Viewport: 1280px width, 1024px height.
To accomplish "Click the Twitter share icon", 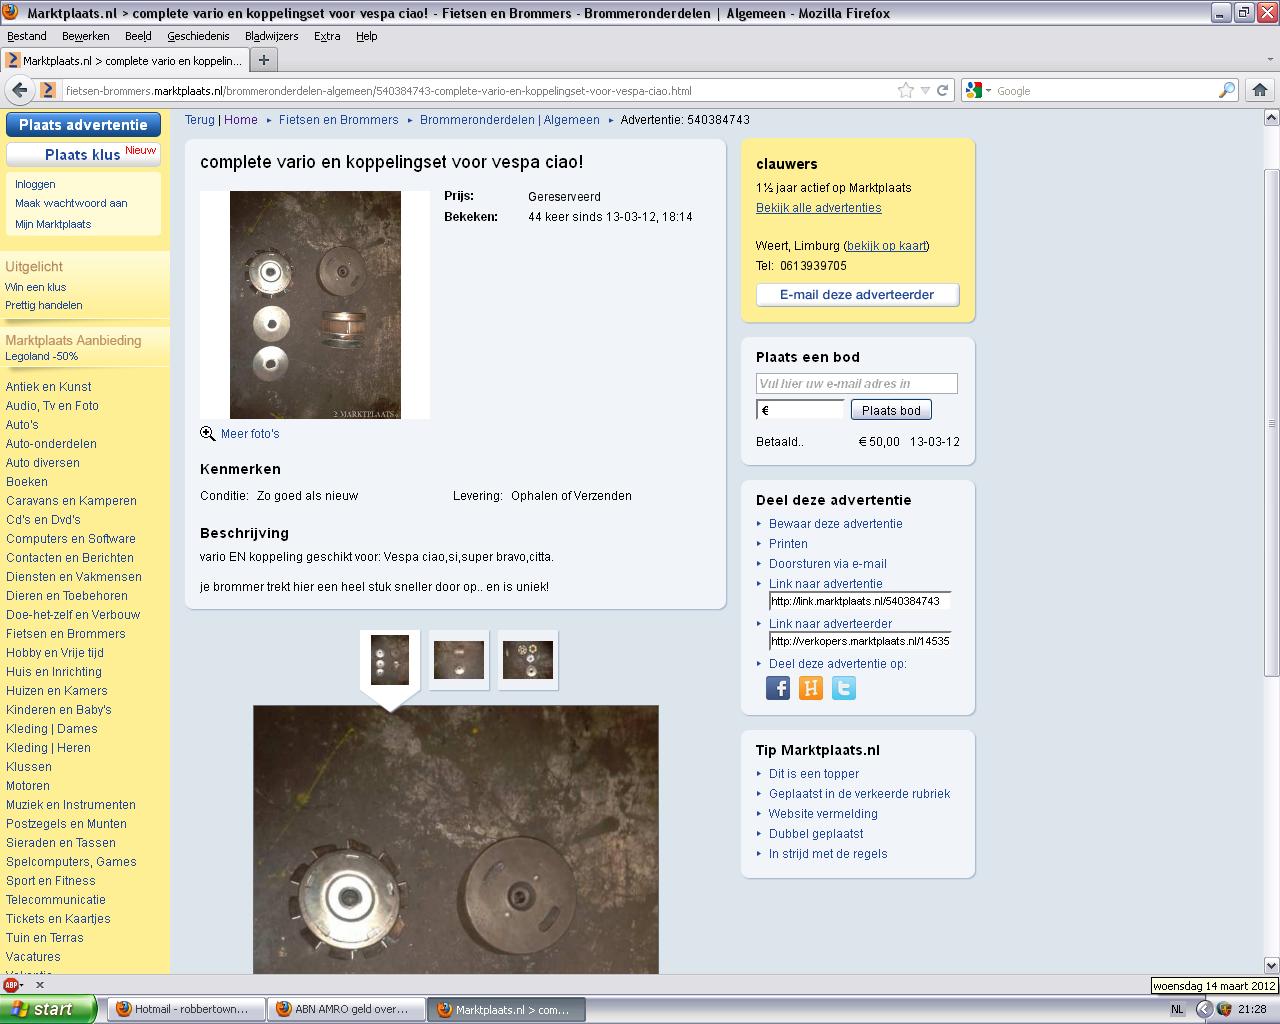I will pos(844,688).
